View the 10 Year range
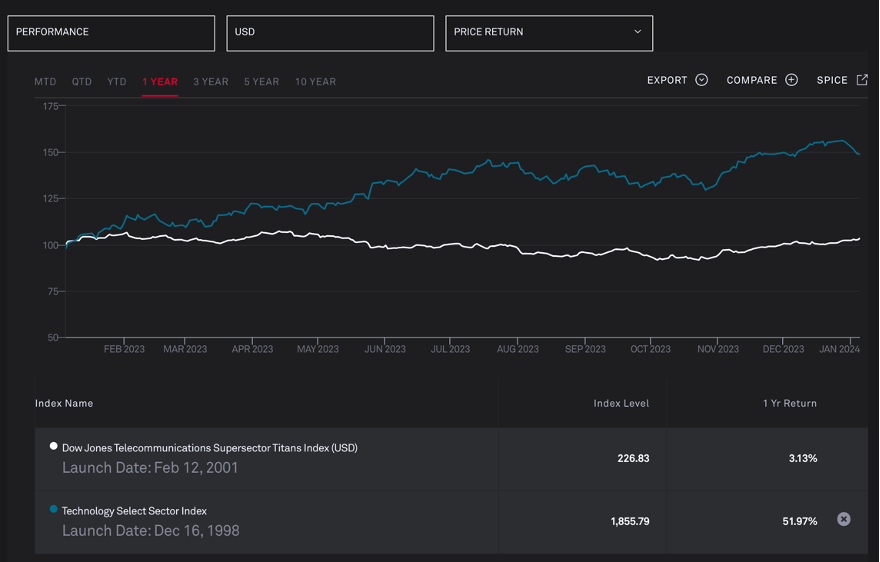The width and height of the screenshot is (880, 562). coord(315,82)
